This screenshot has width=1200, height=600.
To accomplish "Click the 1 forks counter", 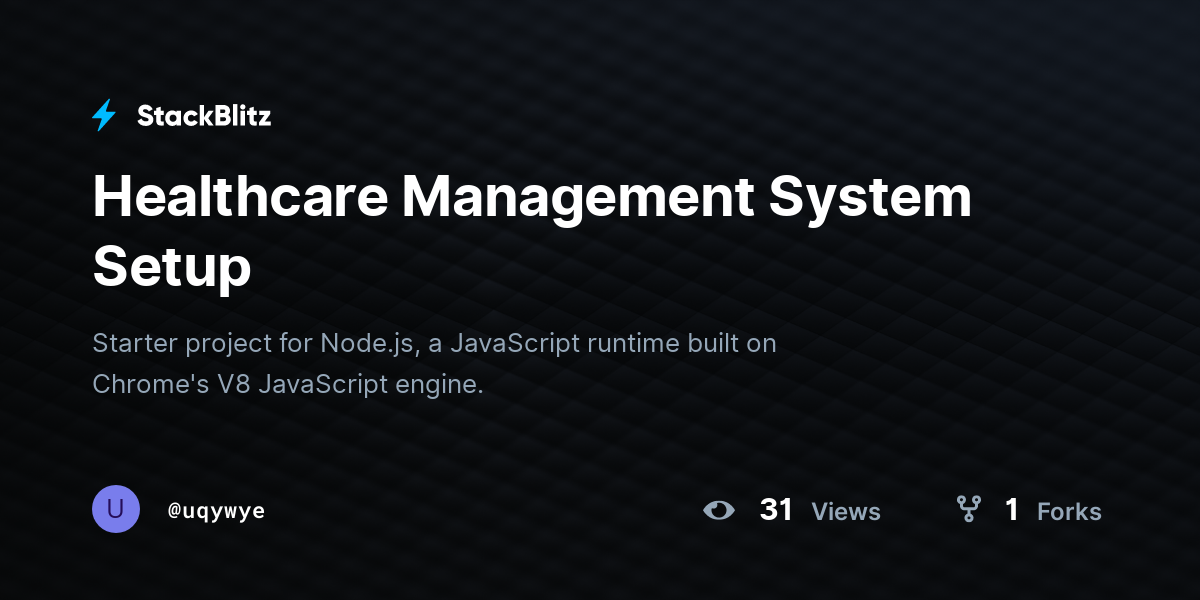I will point(1012,510).
